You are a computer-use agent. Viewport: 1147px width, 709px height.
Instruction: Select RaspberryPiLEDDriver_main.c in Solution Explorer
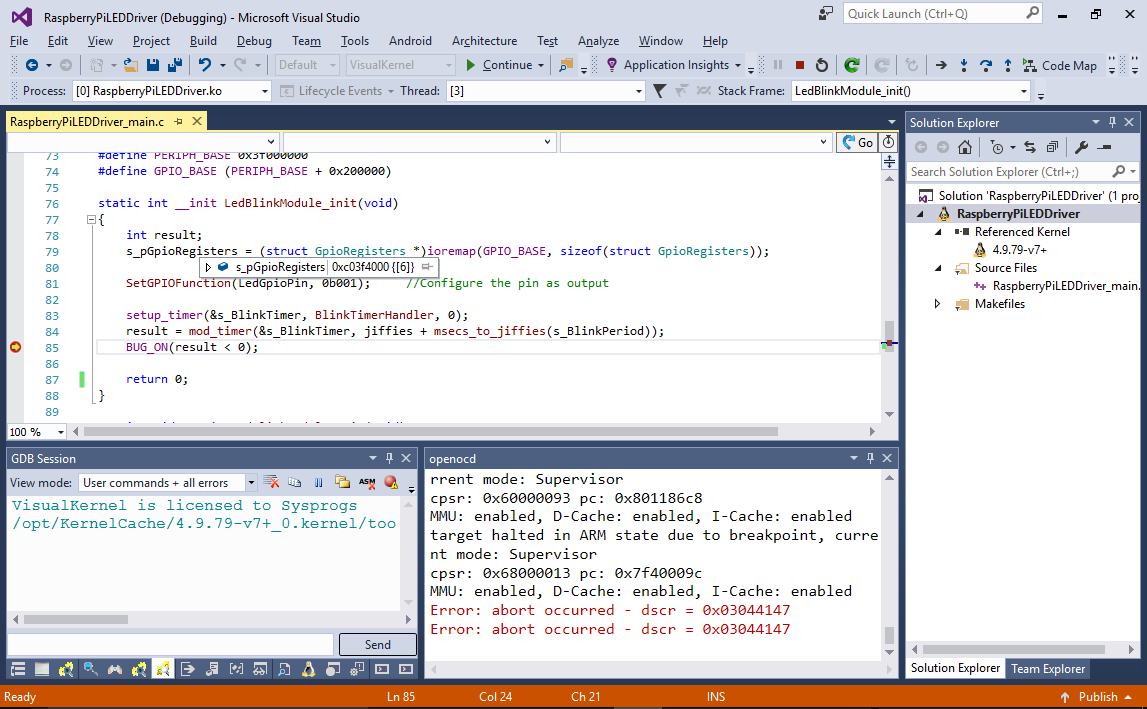click(x=1066, y=285)
